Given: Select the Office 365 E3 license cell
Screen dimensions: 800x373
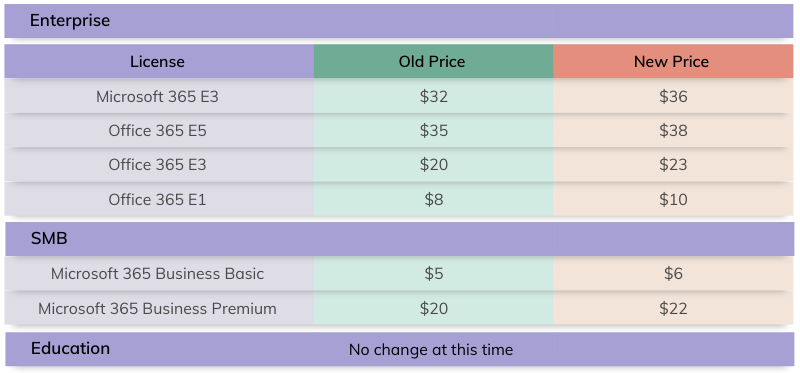Looking at the screenshot, I should coord(159,165).
